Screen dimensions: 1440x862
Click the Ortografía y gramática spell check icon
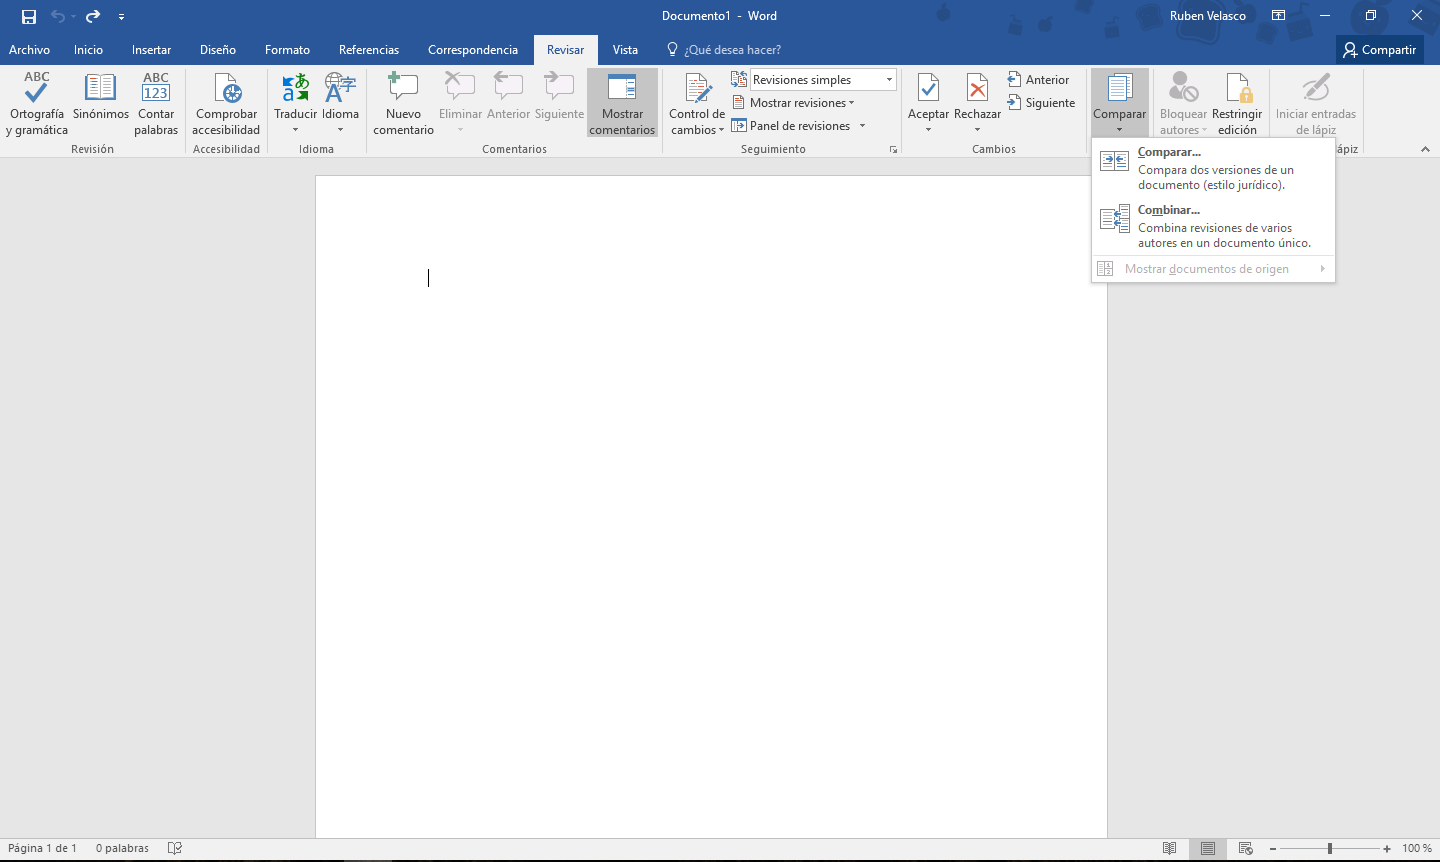pos(37,90)
